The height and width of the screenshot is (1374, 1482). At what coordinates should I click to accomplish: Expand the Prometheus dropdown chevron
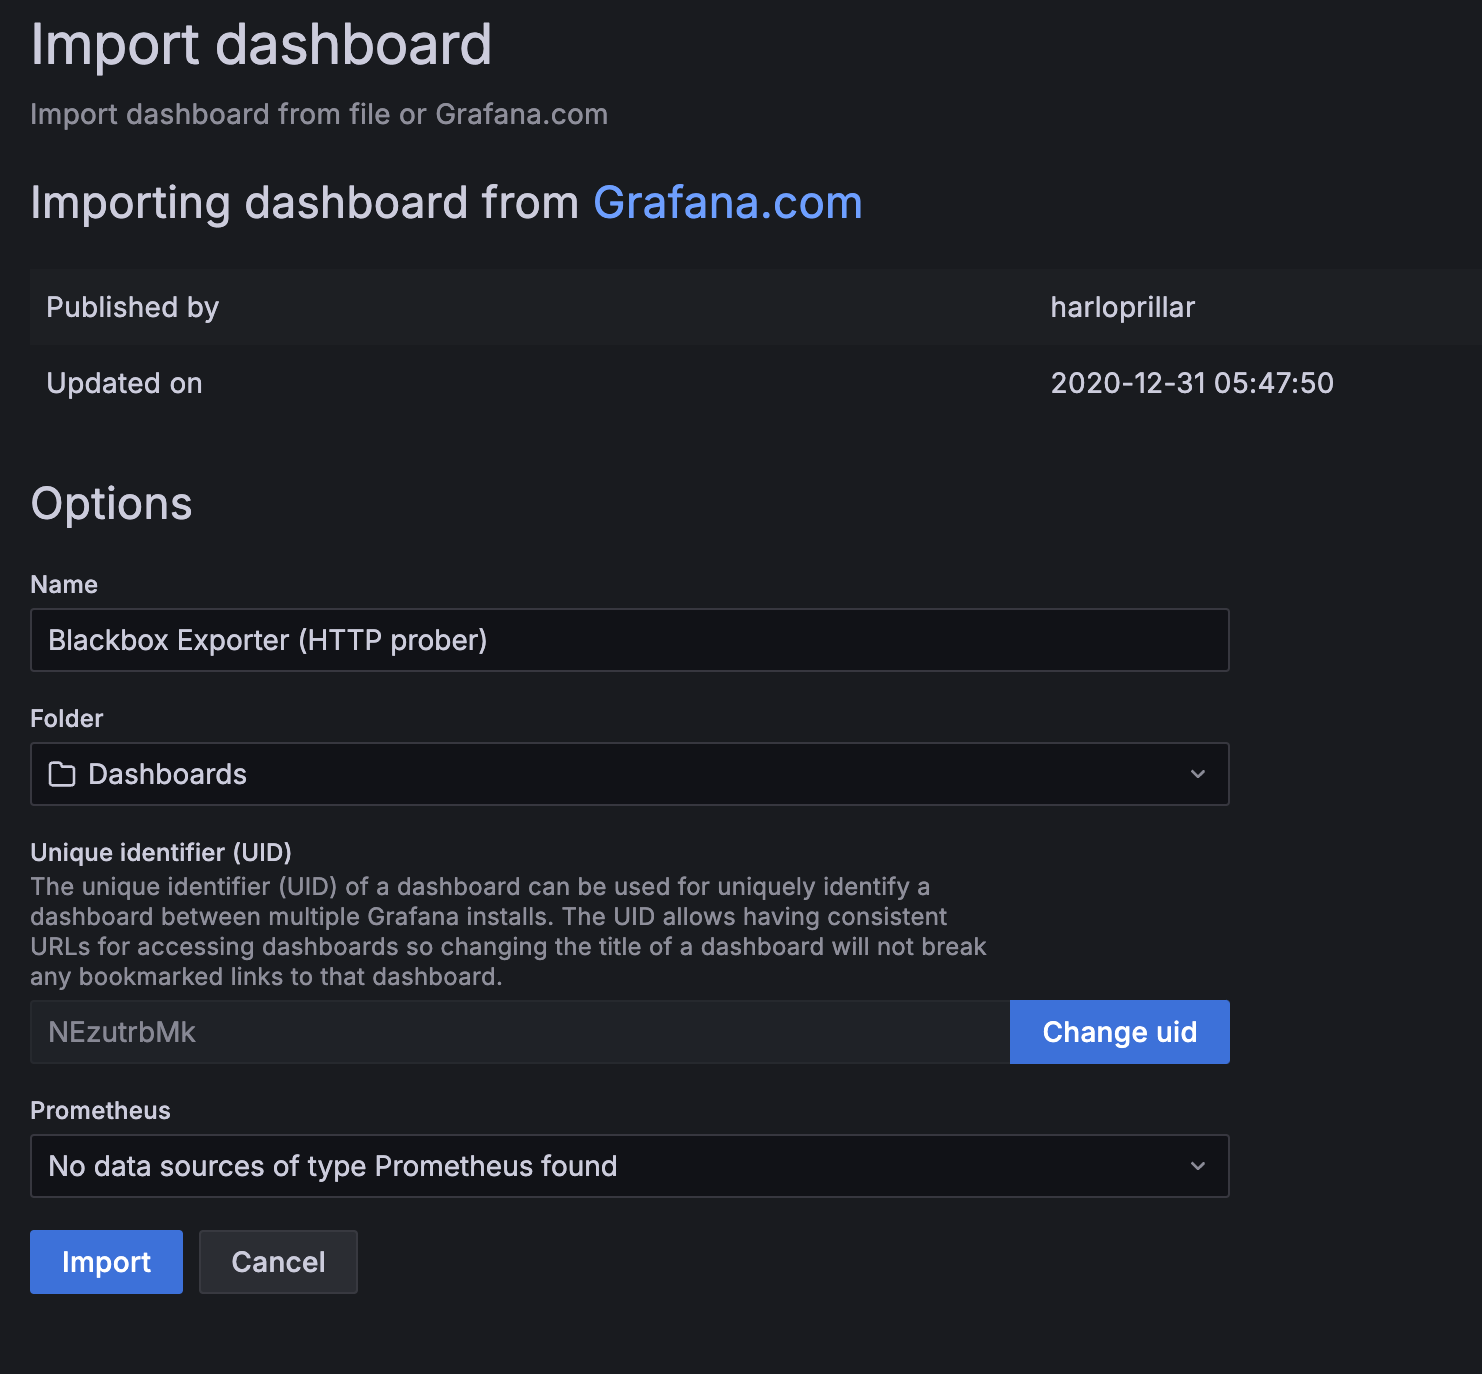pos(1198,1166)
